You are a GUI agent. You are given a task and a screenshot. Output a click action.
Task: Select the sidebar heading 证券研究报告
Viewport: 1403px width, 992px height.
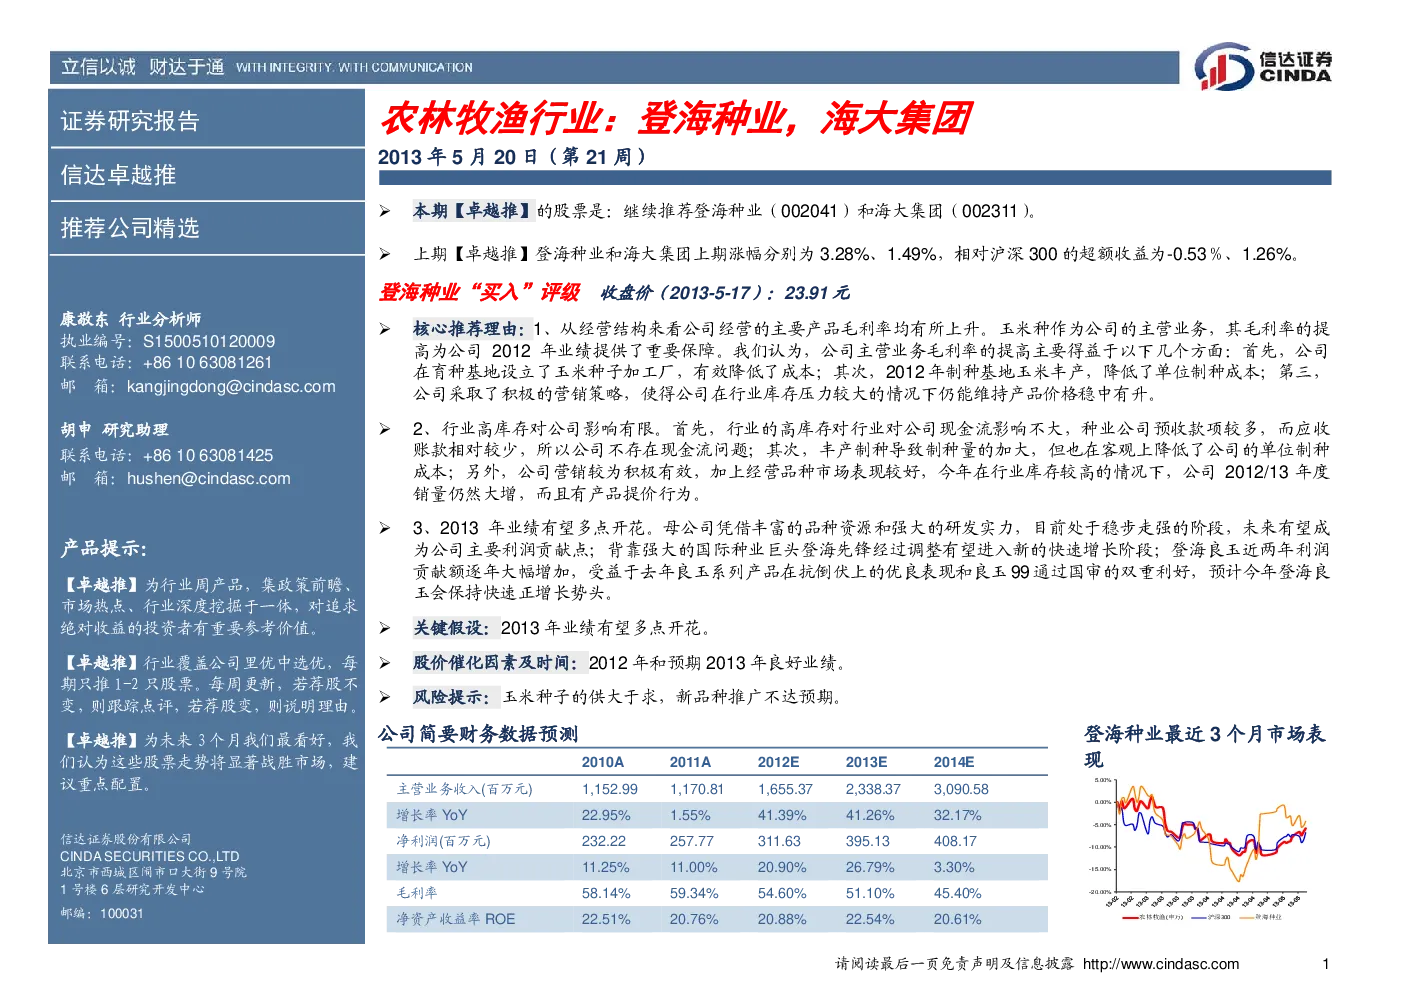pos(130,121)
